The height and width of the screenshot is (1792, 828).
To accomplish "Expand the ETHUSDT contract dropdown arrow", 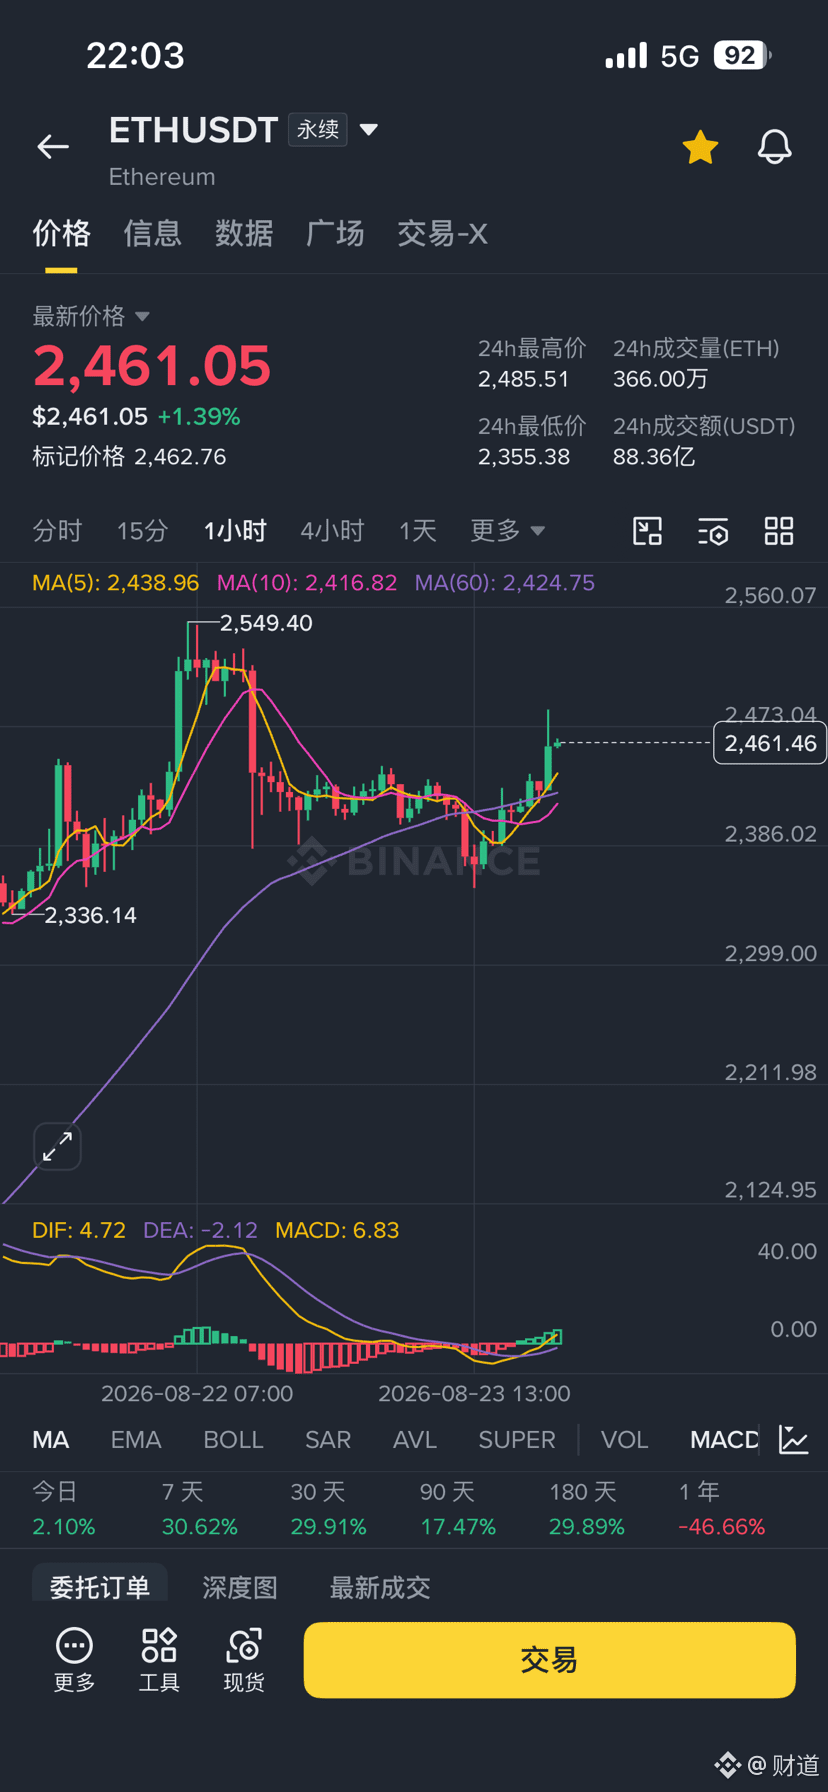I will click(368, 130).
